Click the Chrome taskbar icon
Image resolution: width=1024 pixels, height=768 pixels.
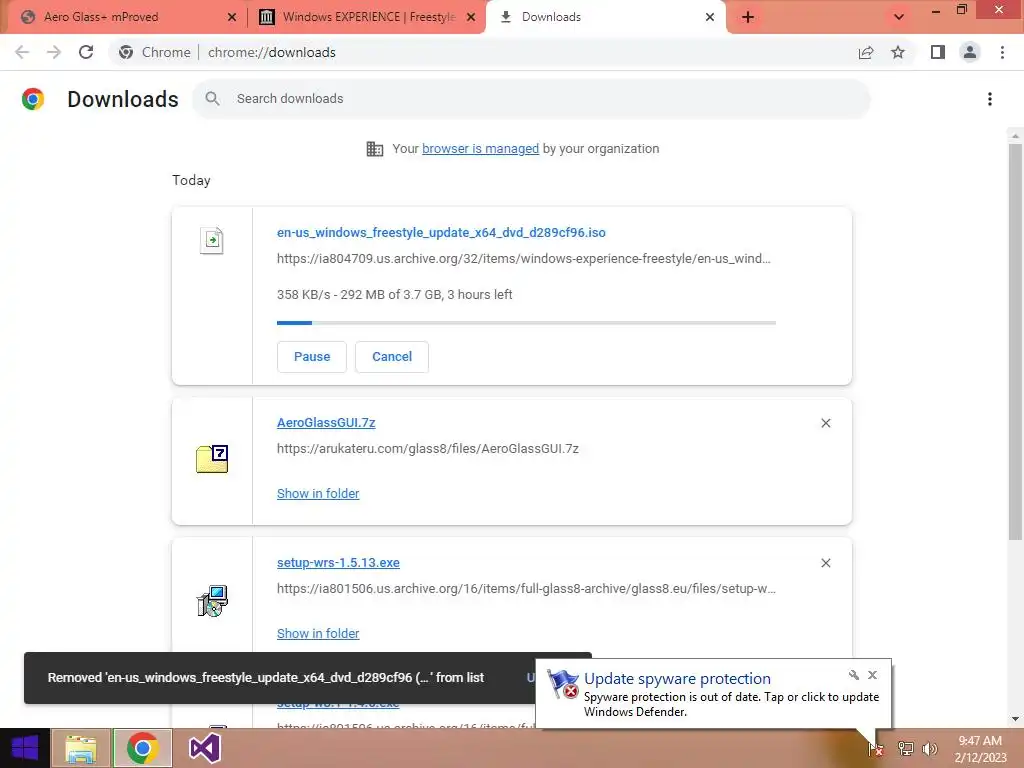click(x=142, y=748)
